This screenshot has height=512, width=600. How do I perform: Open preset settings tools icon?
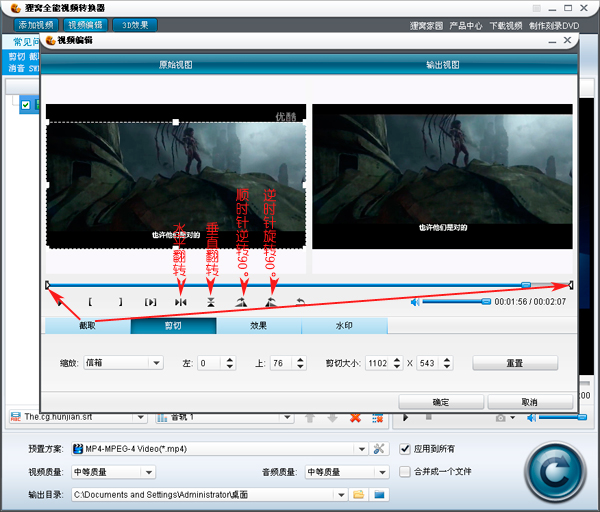(379, 449)
